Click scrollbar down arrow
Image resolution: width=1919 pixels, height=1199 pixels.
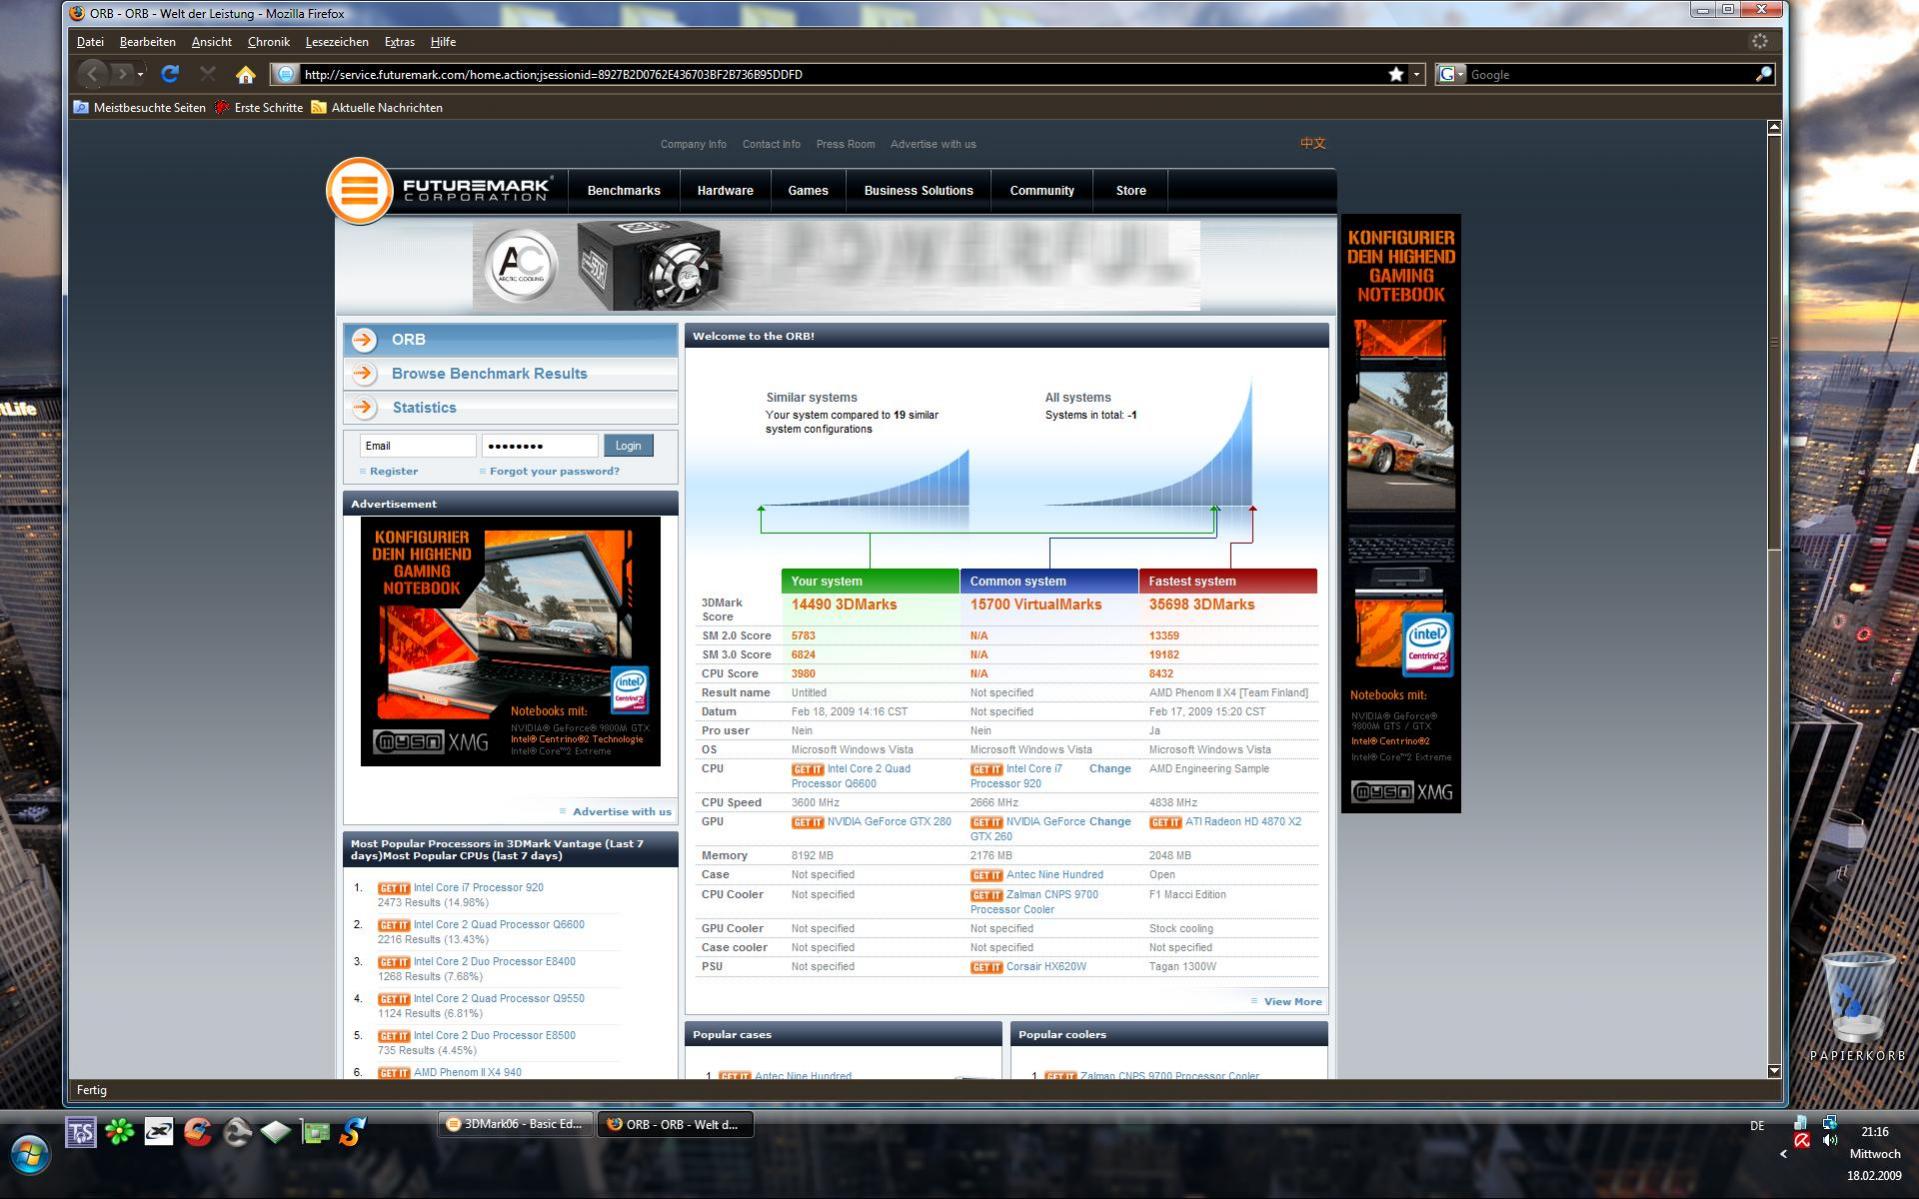[x=1774, y=1070]
